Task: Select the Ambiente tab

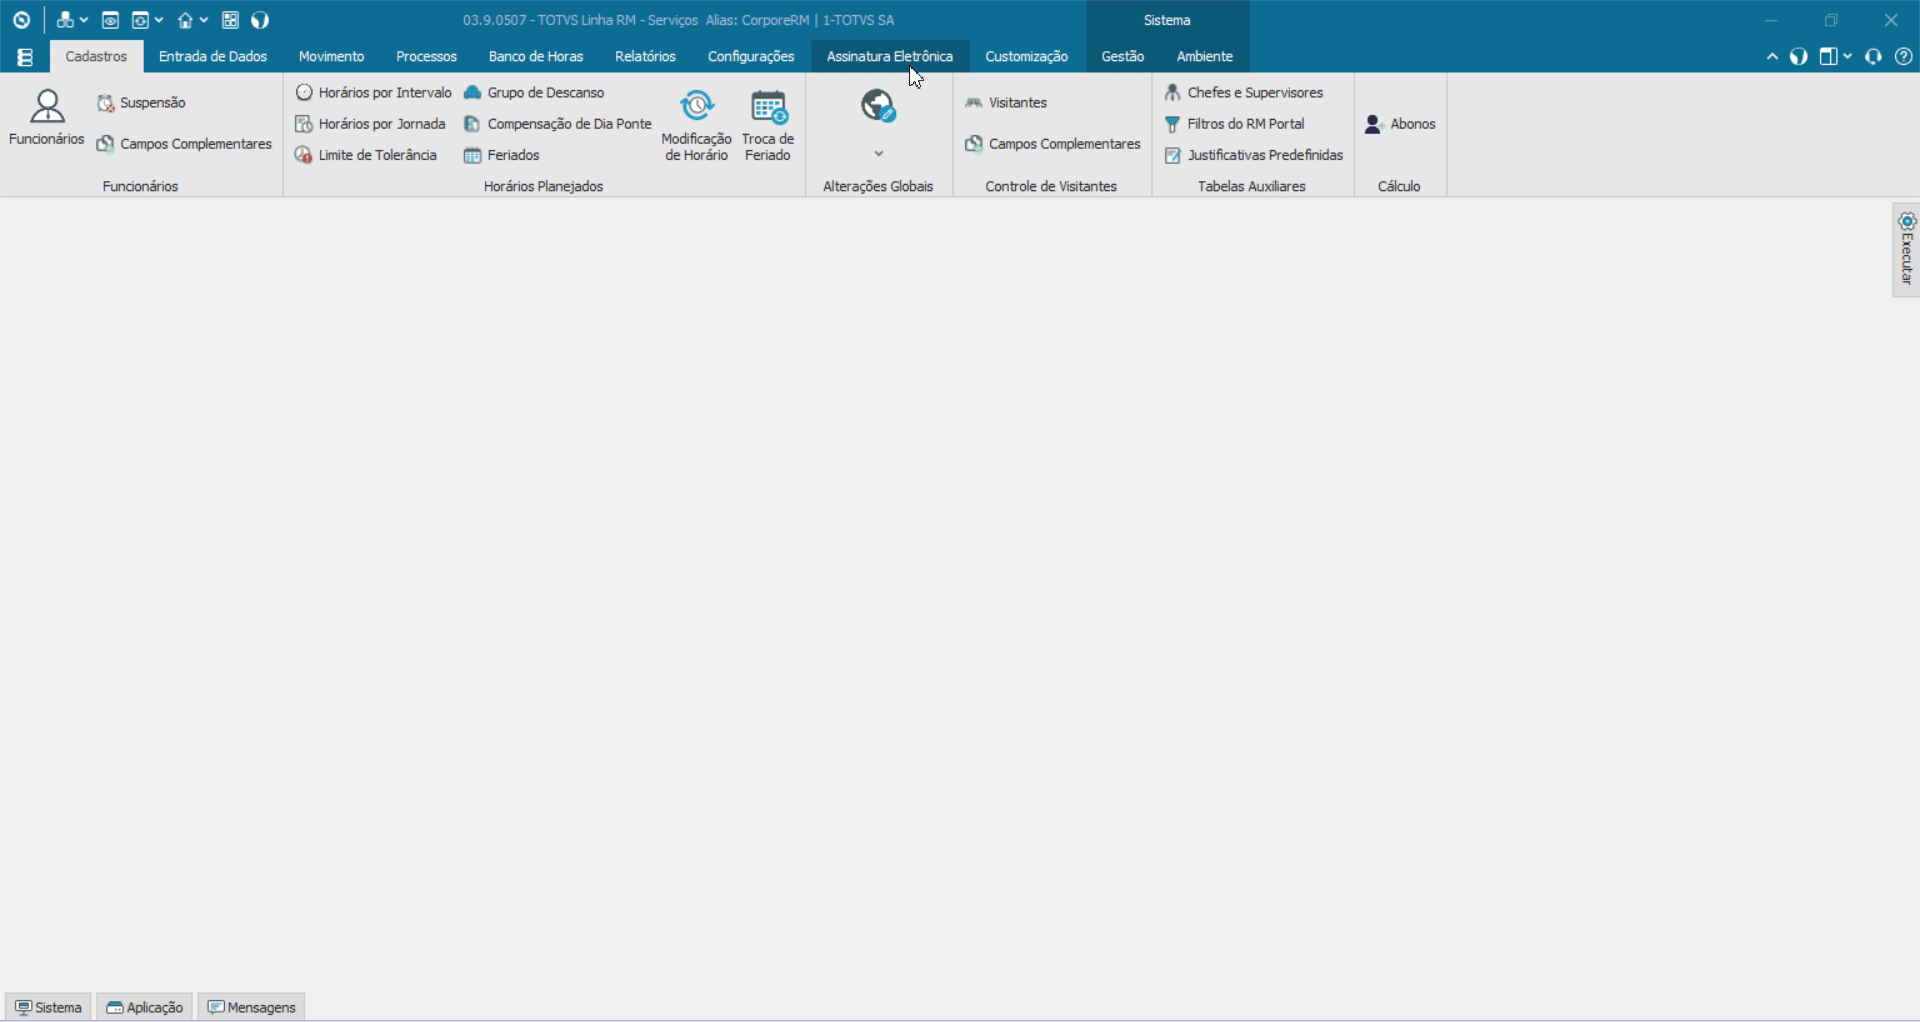Action: [1205, 56]
